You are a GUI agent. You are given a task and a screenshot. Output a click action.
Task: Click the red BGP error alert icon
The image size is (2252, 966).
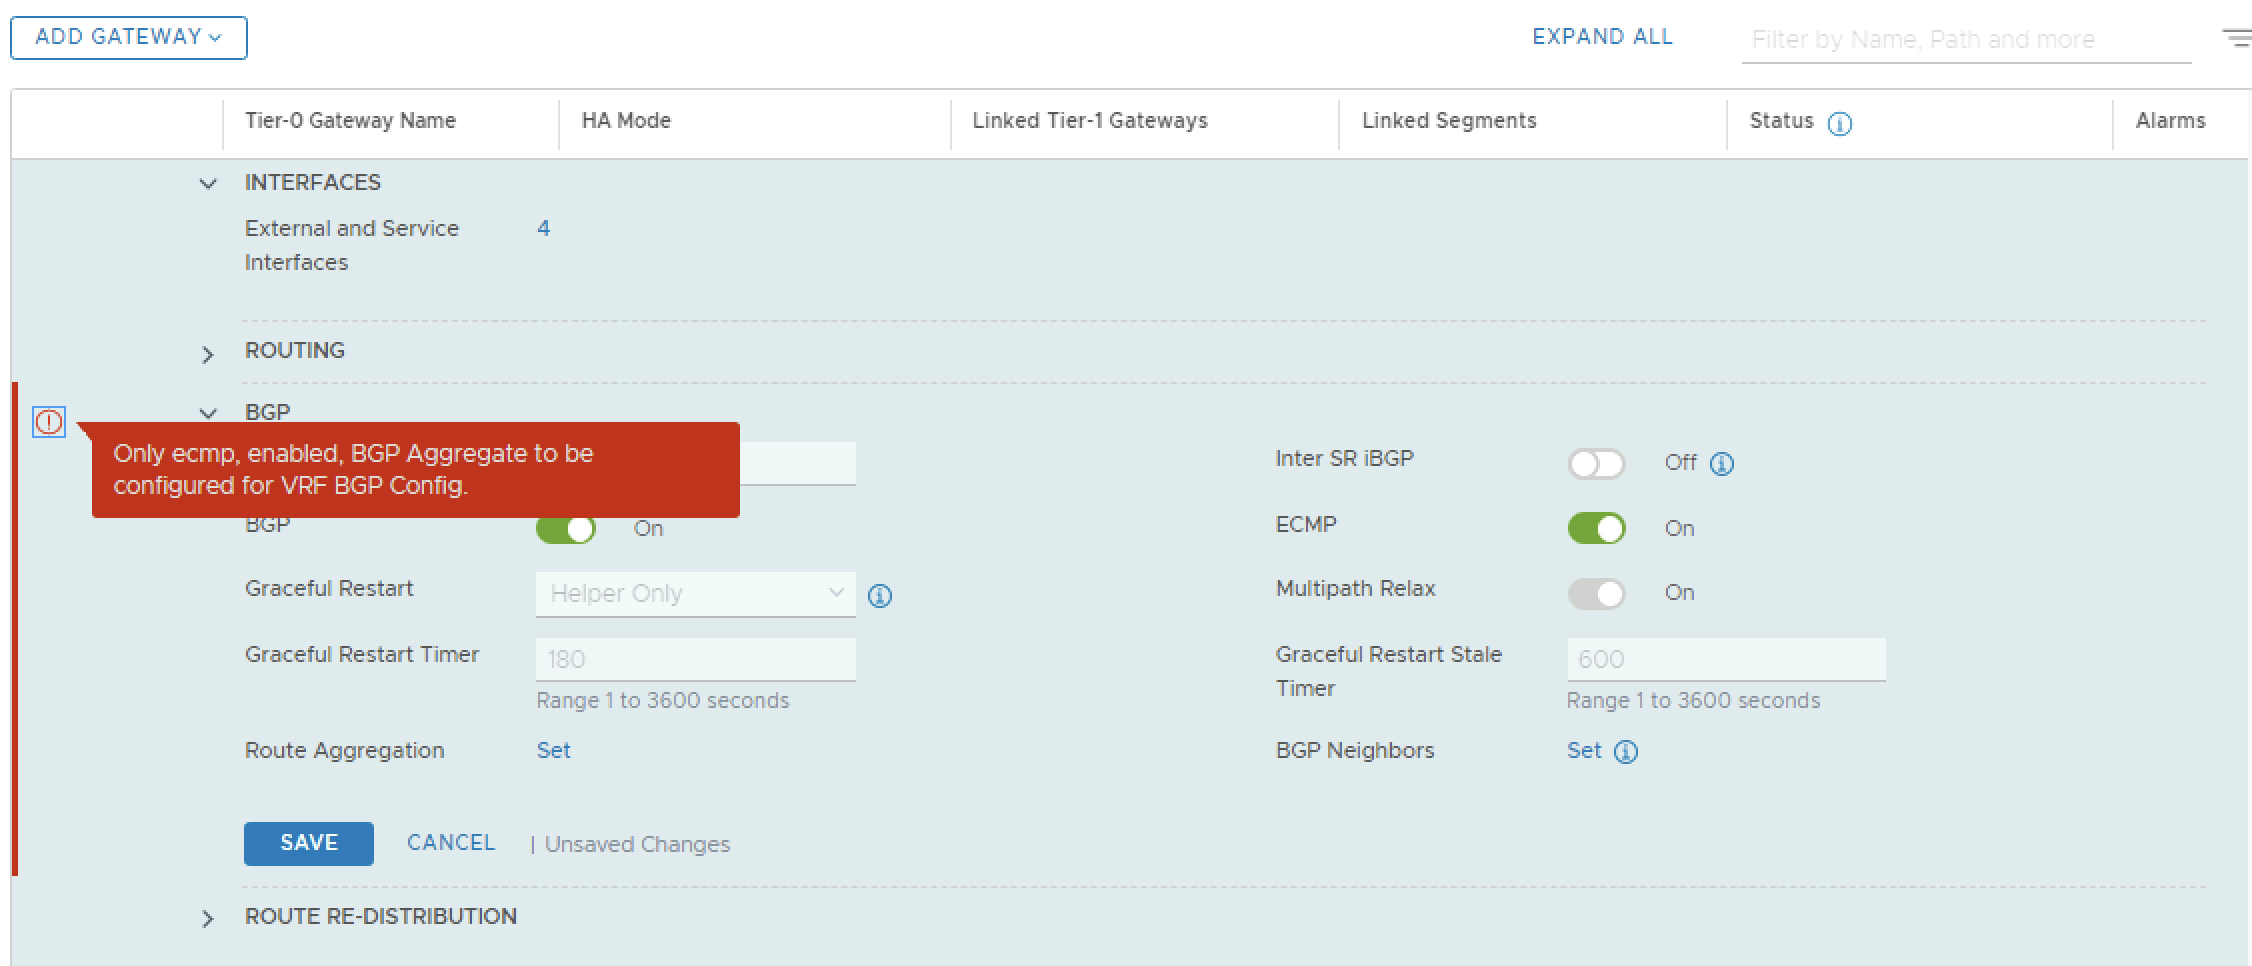pyautogui.click(x=48, y=422)
